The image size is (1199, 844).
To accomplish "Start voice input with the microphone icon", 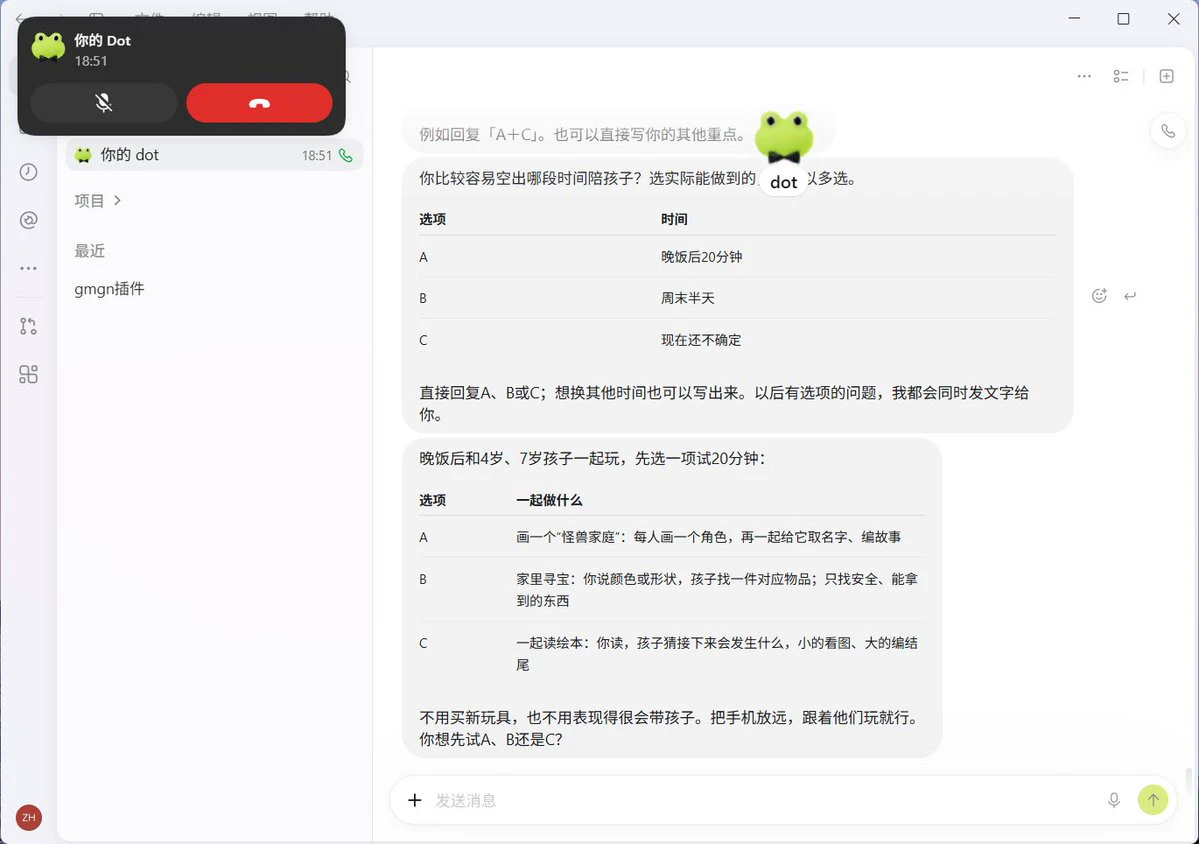I will [x=1114, y=800].
